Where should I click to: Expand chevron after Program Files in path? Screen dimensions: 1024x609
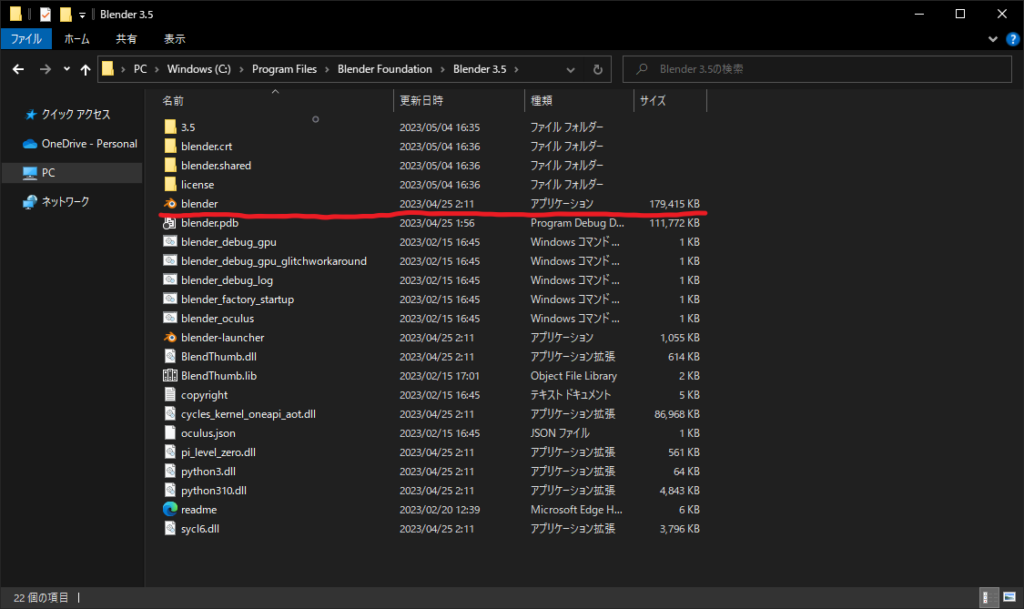click(327, 69)
